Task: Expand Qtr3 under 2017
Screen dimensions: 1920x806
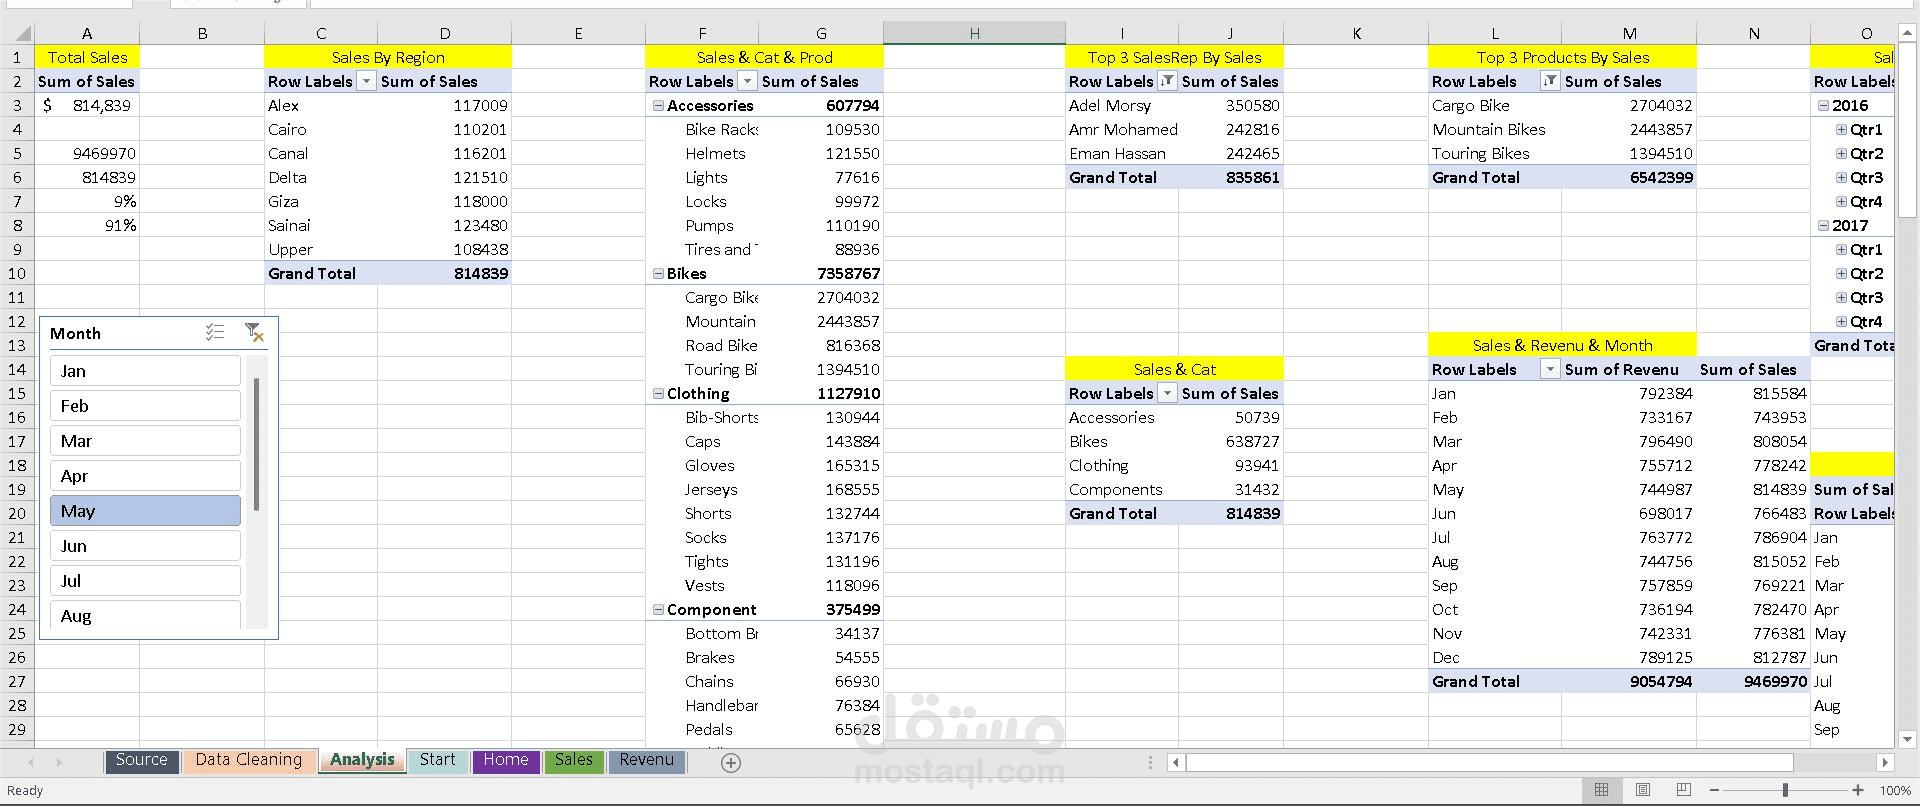Action: click(1841, 297)
